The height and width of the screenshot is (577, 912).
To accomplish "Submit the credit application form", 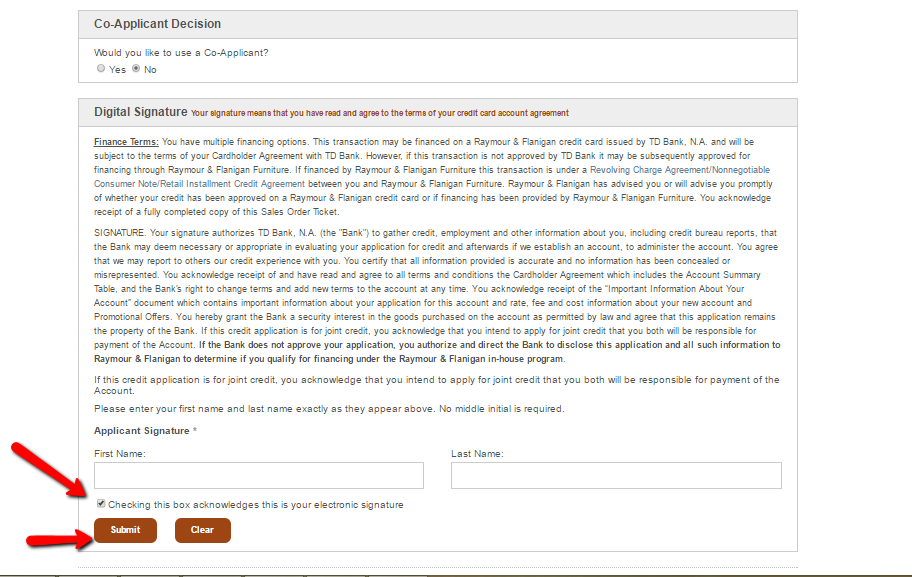I will point(125,530).
